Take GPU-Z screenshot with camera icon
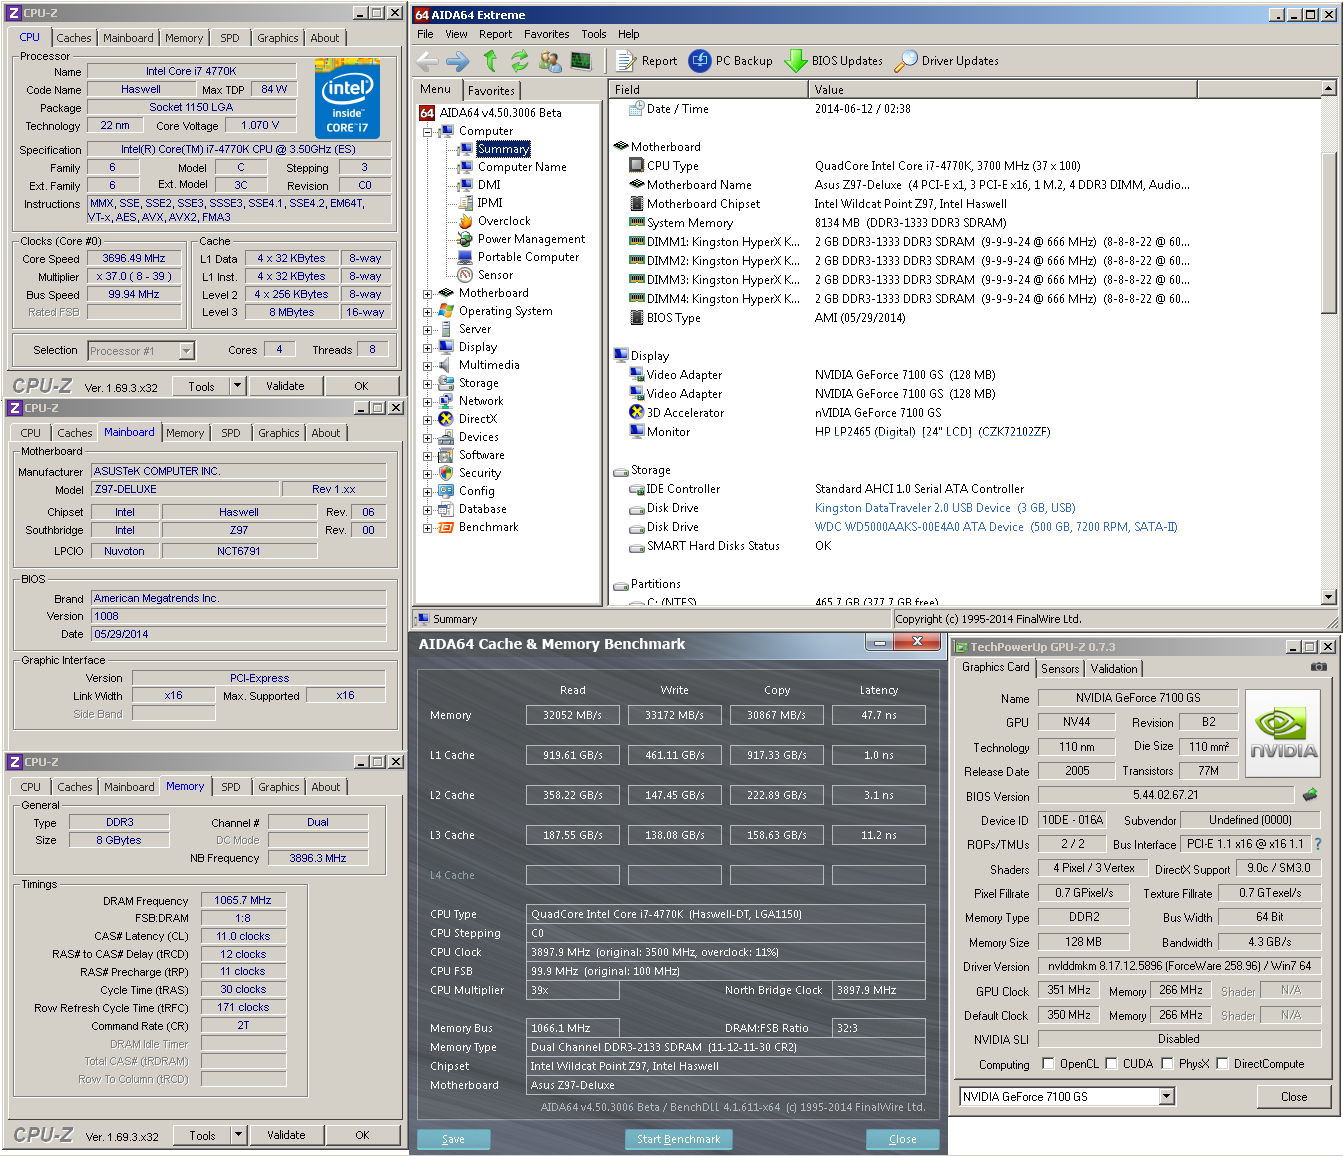Viewport: 1343px width, 1156px height. 1319,667
